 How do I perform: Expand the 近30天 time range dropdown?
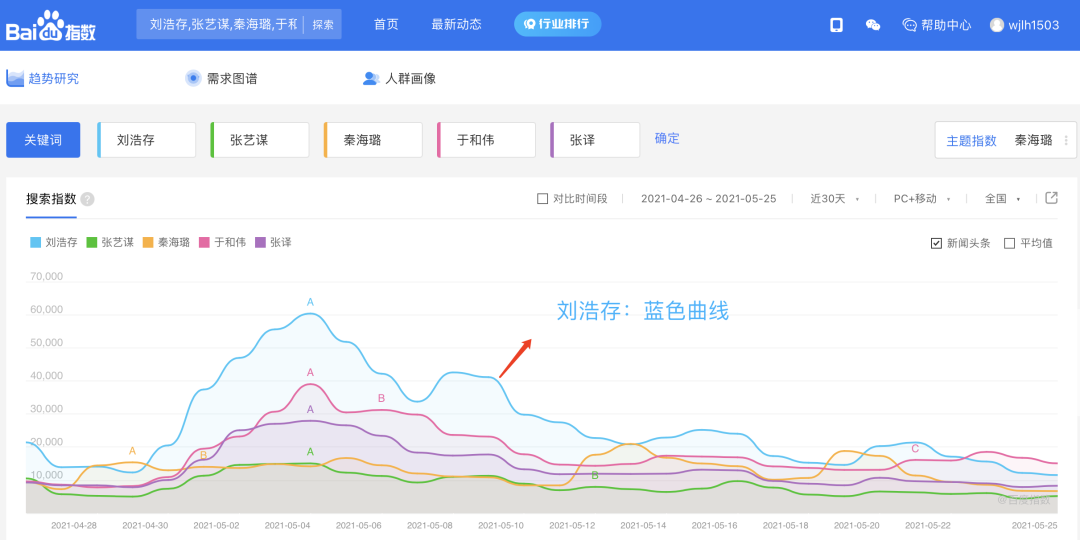pos(834,199)
